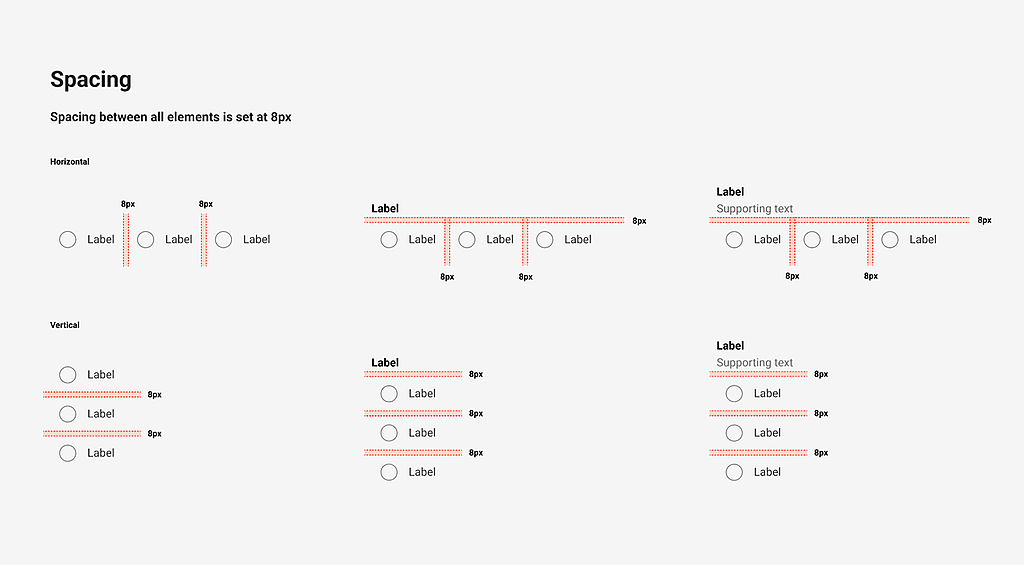The image size is (1024, 565).
Task: Click the Horizontal section label
Action: click(70, 162)
